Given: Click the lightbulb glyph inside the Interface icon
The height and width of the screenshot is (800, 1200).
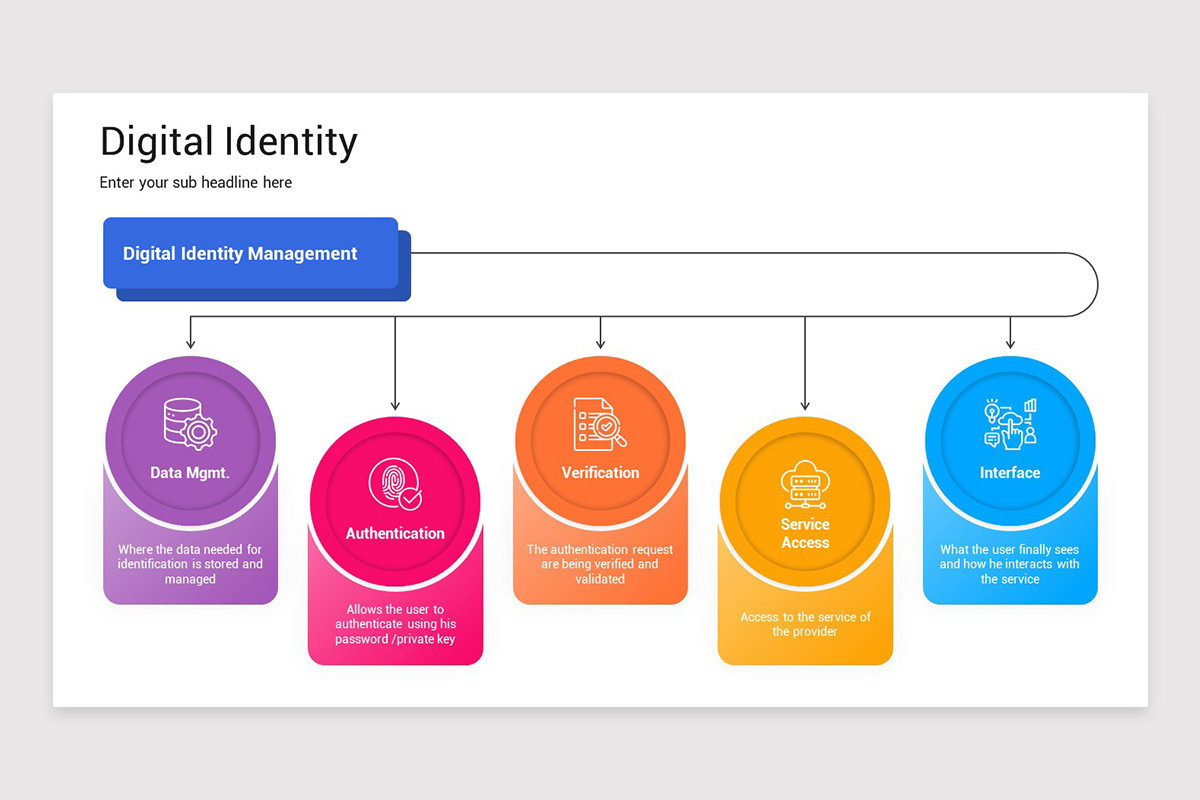Looking at the screenshot, I should 991,410.
